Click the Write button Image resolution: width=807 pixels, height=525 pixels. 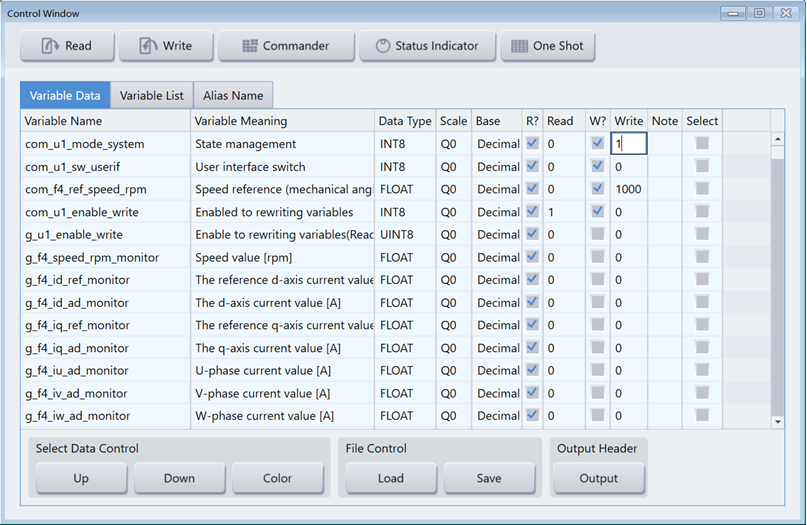[166, 46]
